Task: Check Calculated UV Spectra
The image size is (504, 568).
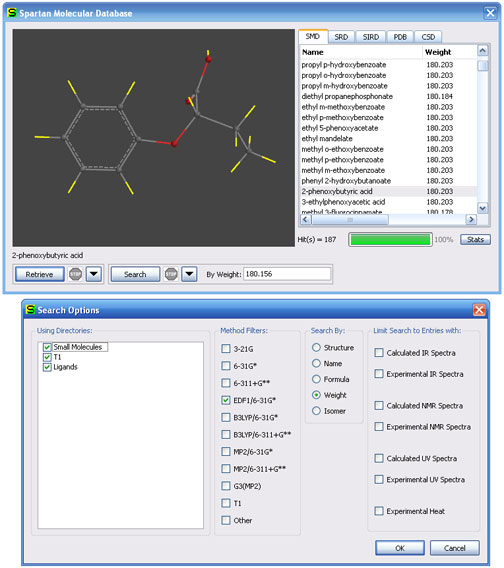Action: [x=379, y=458]
